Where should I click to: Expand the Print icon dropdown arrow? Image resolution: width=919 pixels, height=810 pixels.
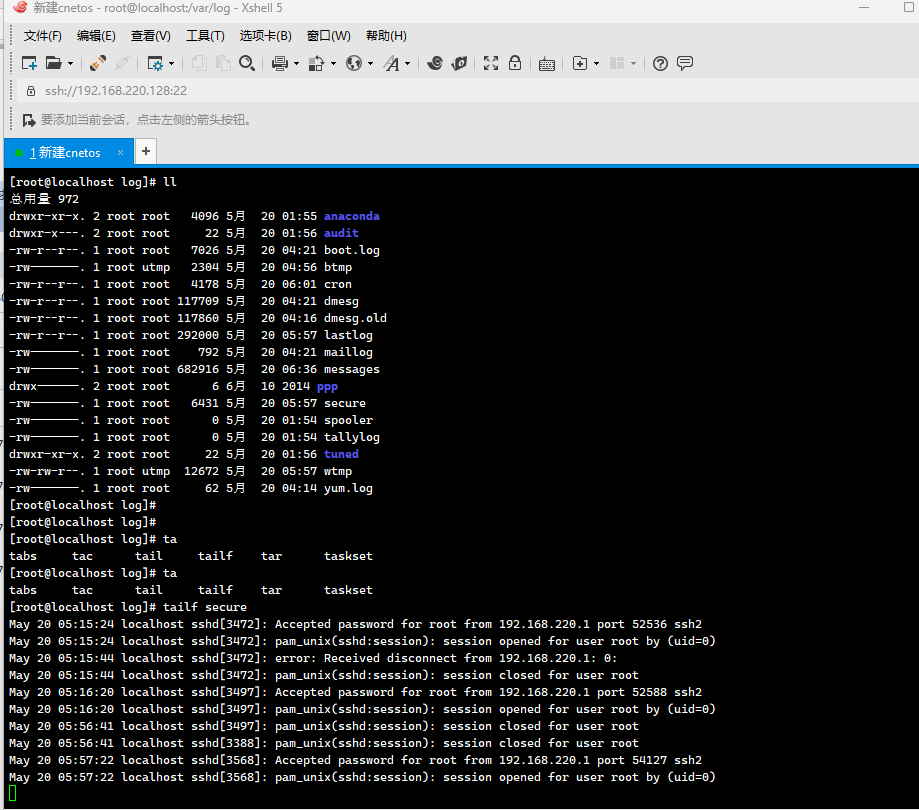296,63
